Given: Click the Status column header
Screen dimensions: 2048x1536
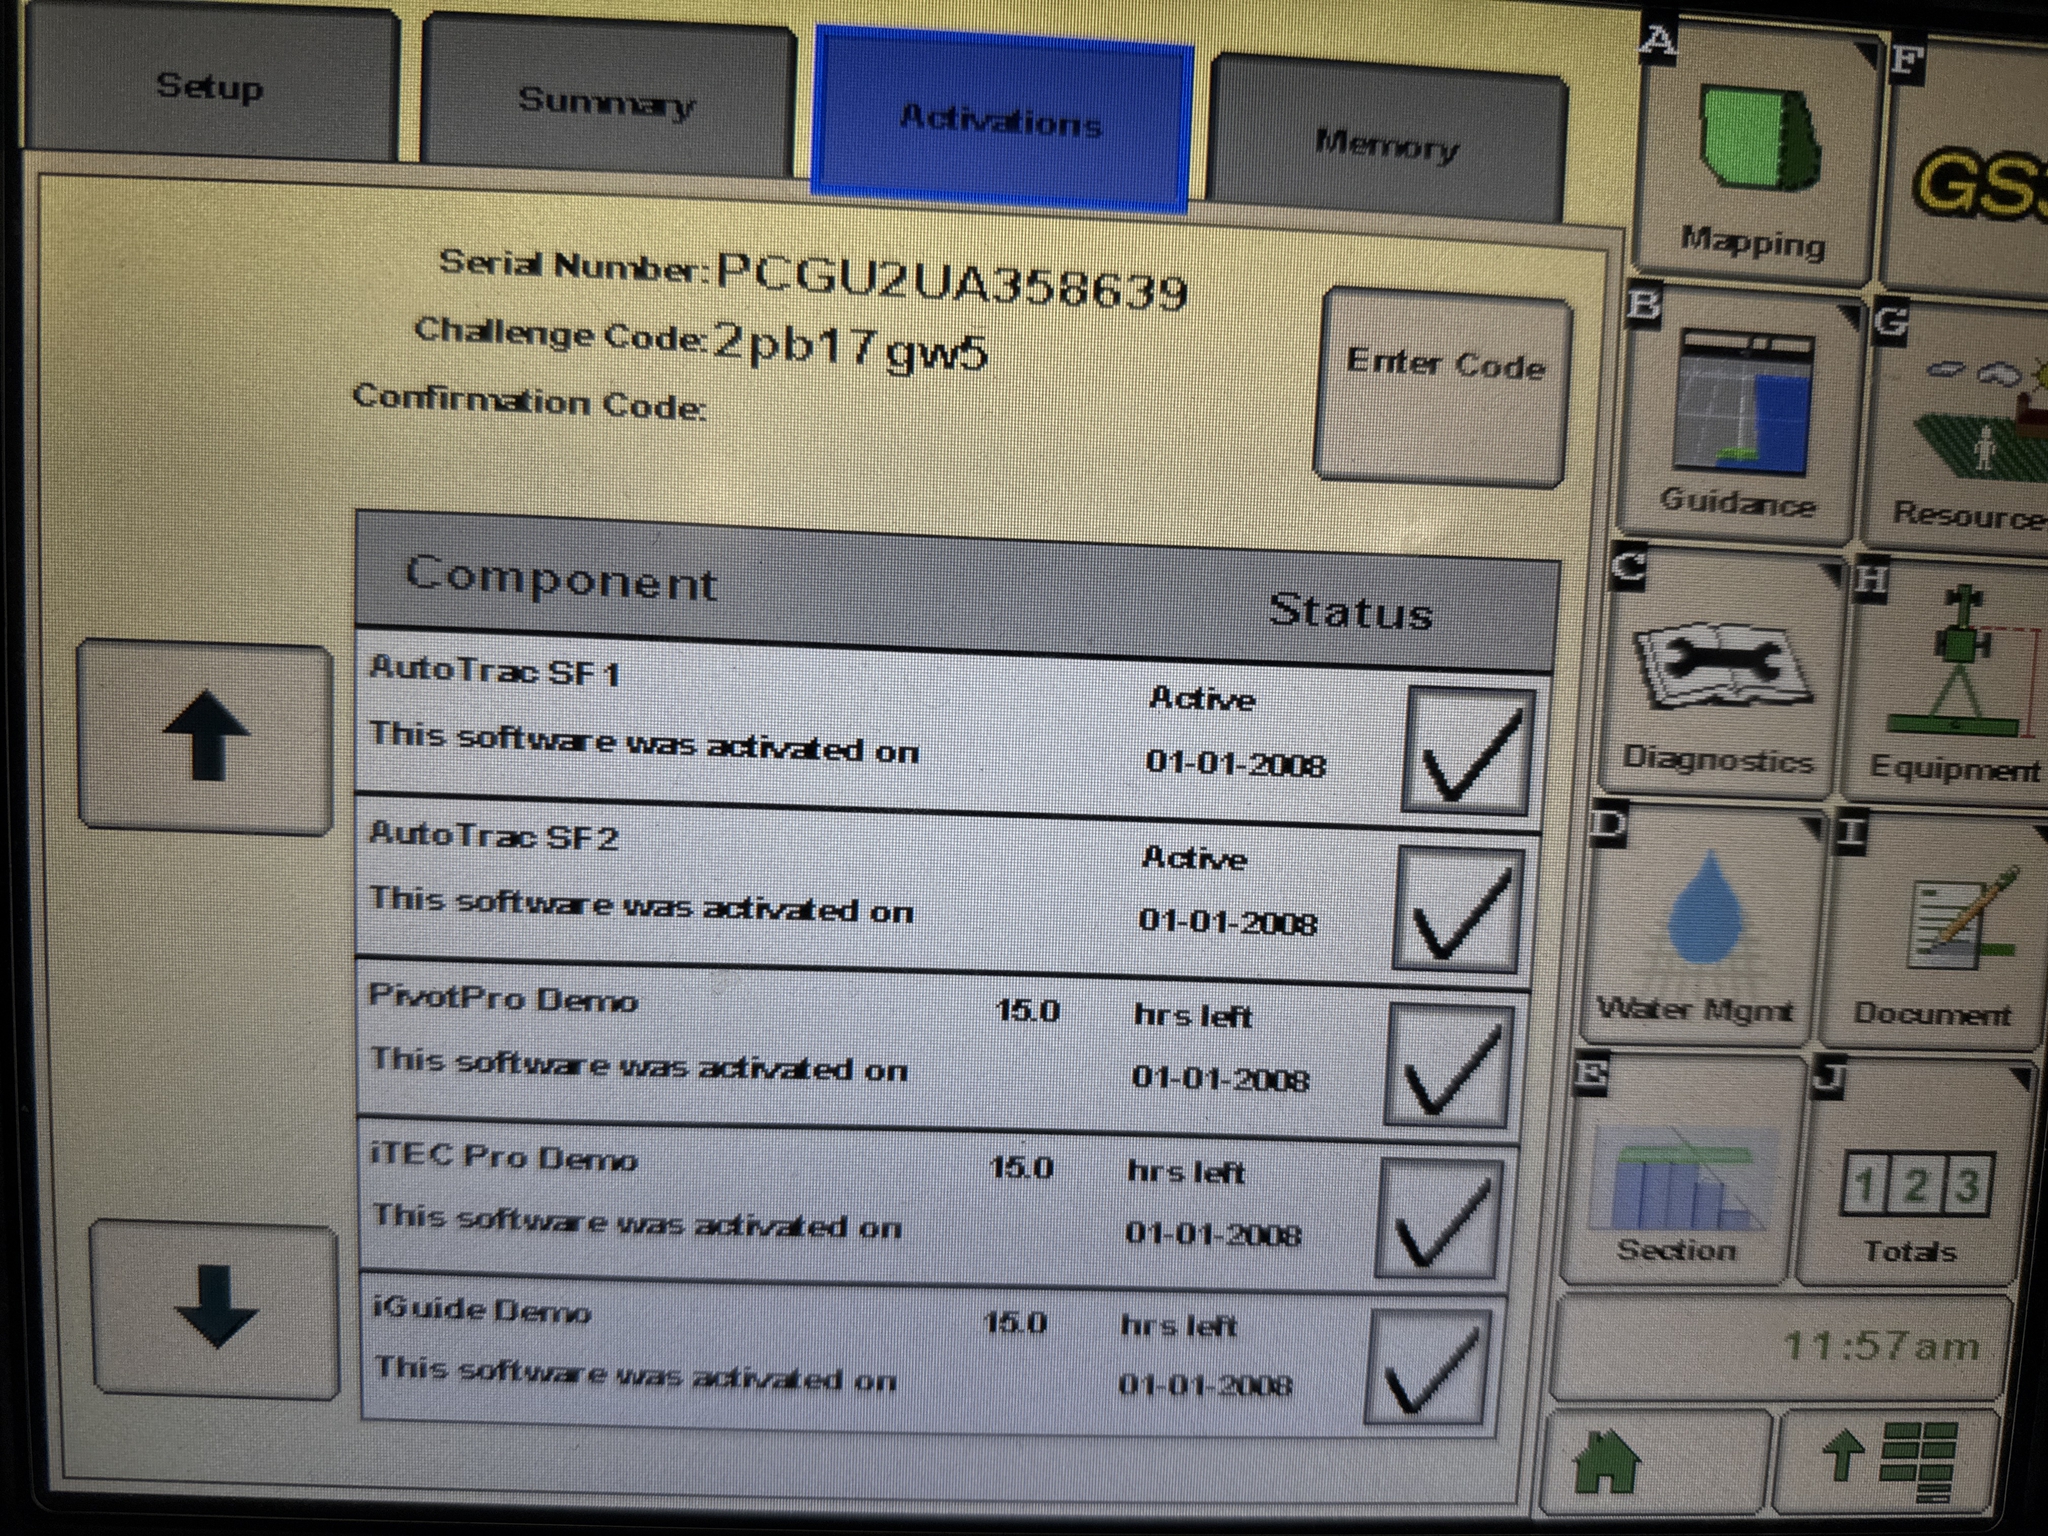Looking at the screenshot, I should click(1350, 610).
